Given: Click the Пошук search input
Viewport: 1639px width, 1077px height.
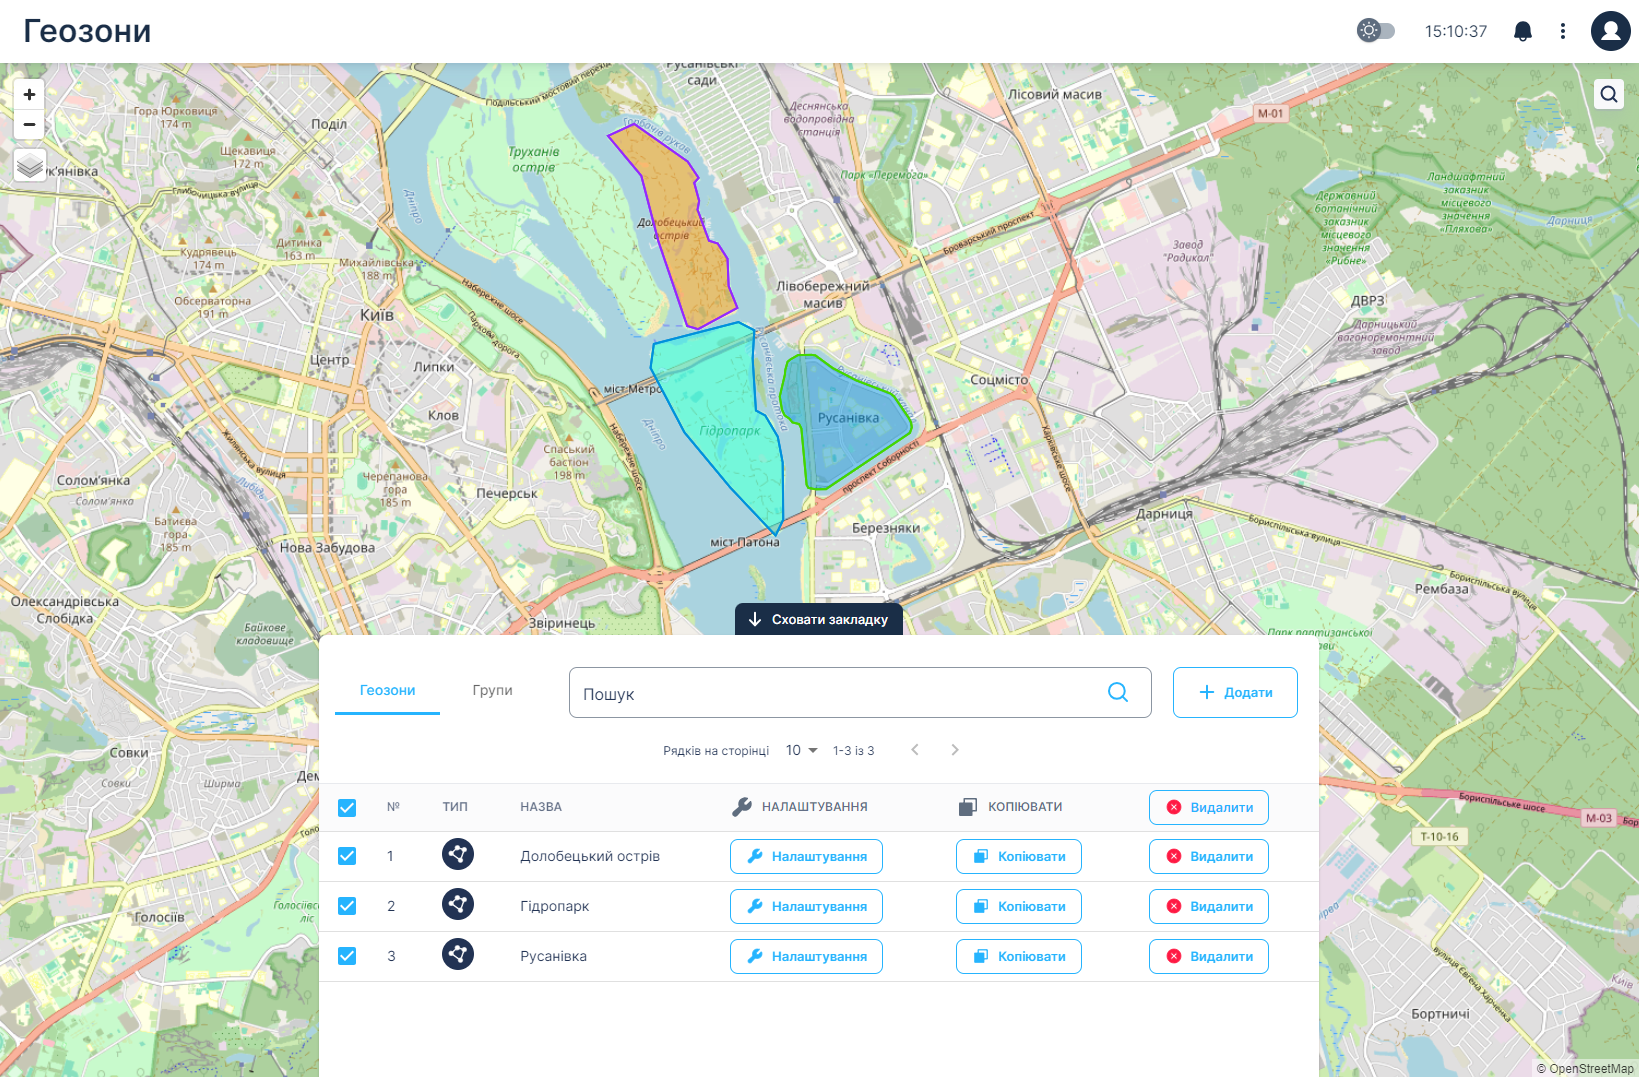Looking at the screenshot, I should click(x=860, y=692).
